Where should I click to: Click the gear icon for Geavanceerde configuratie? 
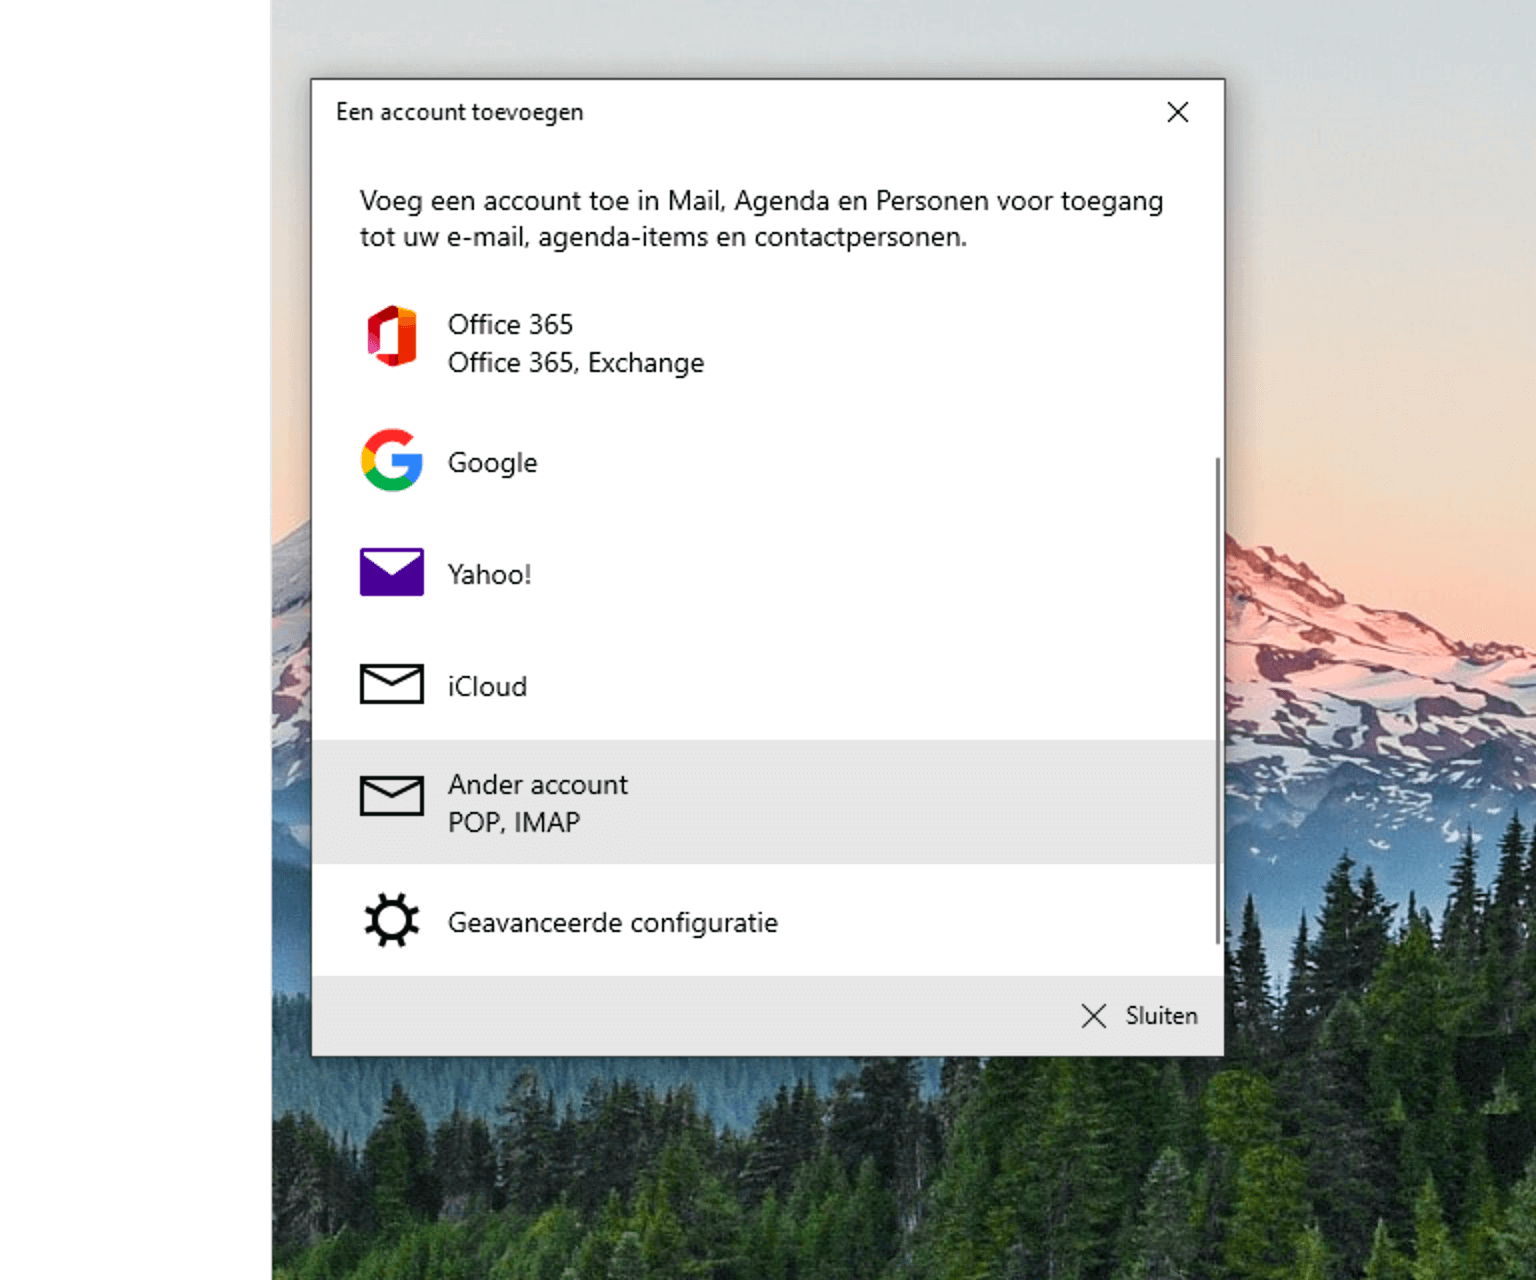coord(391,920)
